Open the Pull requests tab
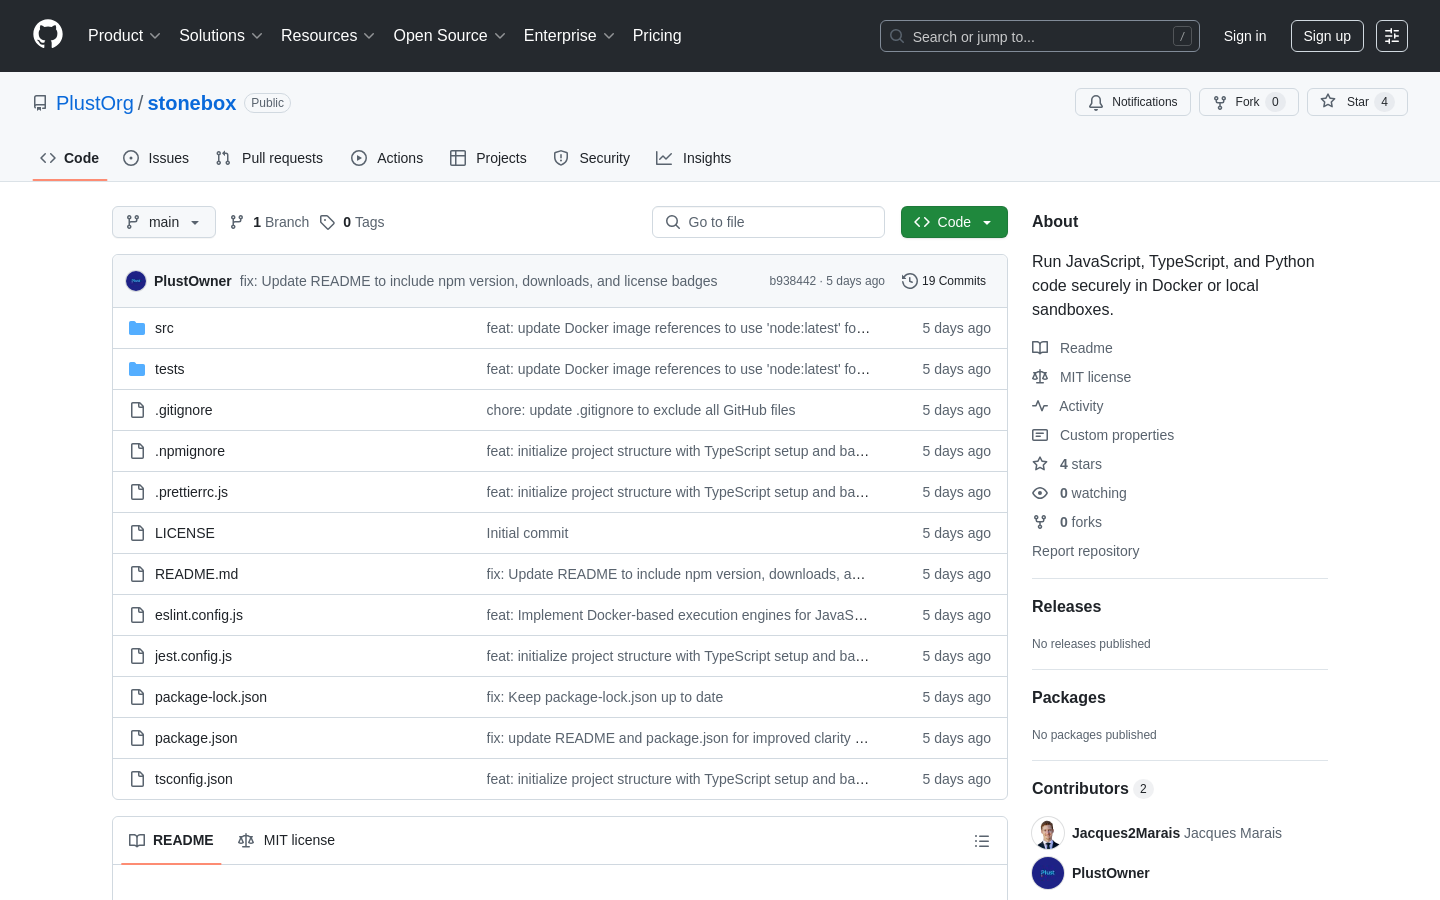Image resolution: width=1440 pixels, height=900 pixels. pyautogui.click(x=269, y=158)
